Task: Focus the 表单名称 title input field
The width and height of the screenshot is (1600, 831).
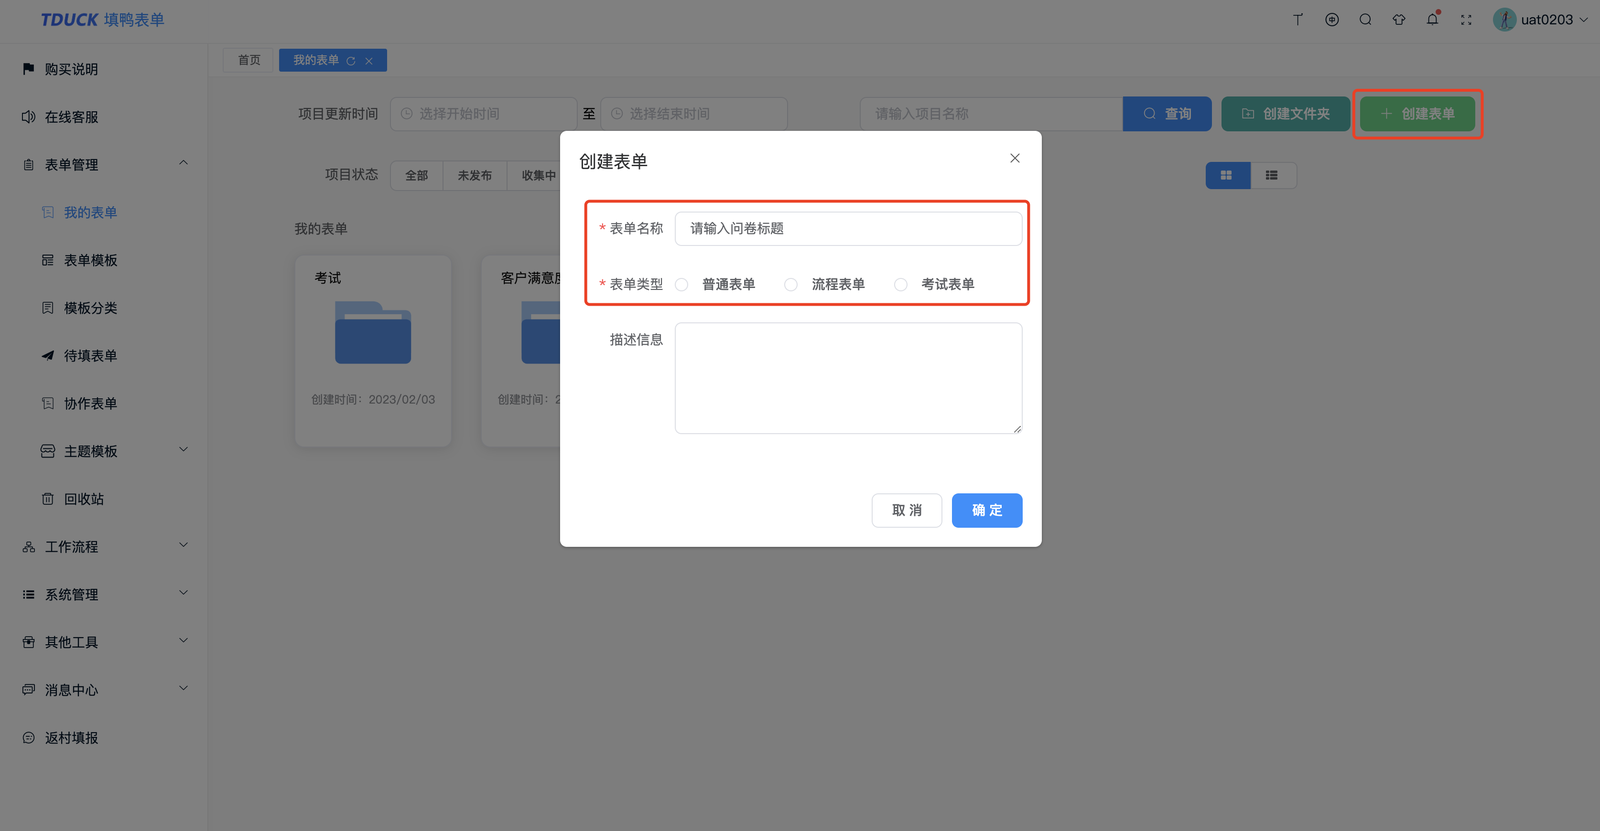Action: pos(848,228)
